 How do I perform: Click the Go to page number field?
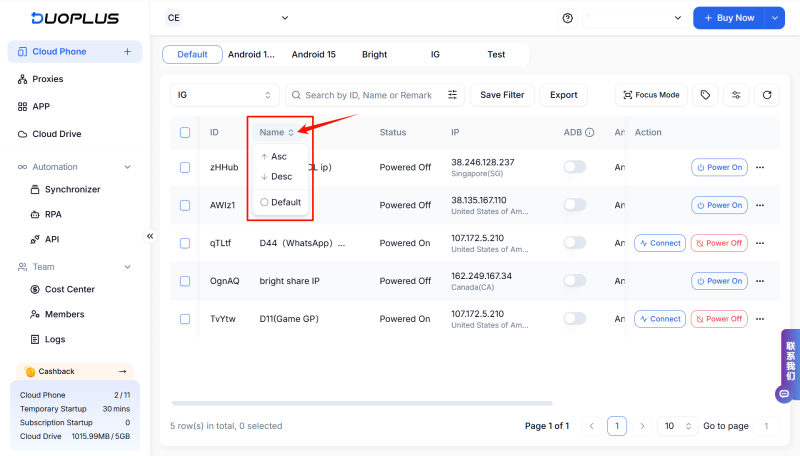(x=765, y=426)
